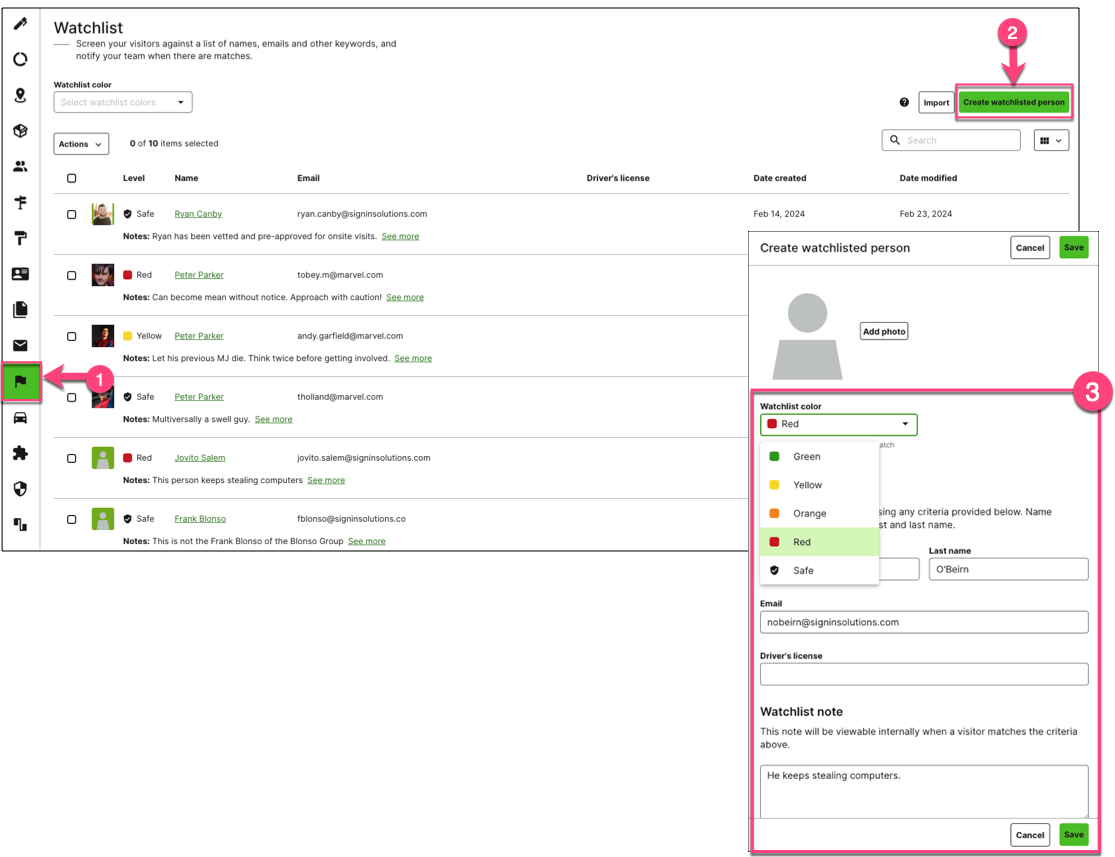Click the Create watchlisted person button

[1013, 102]
